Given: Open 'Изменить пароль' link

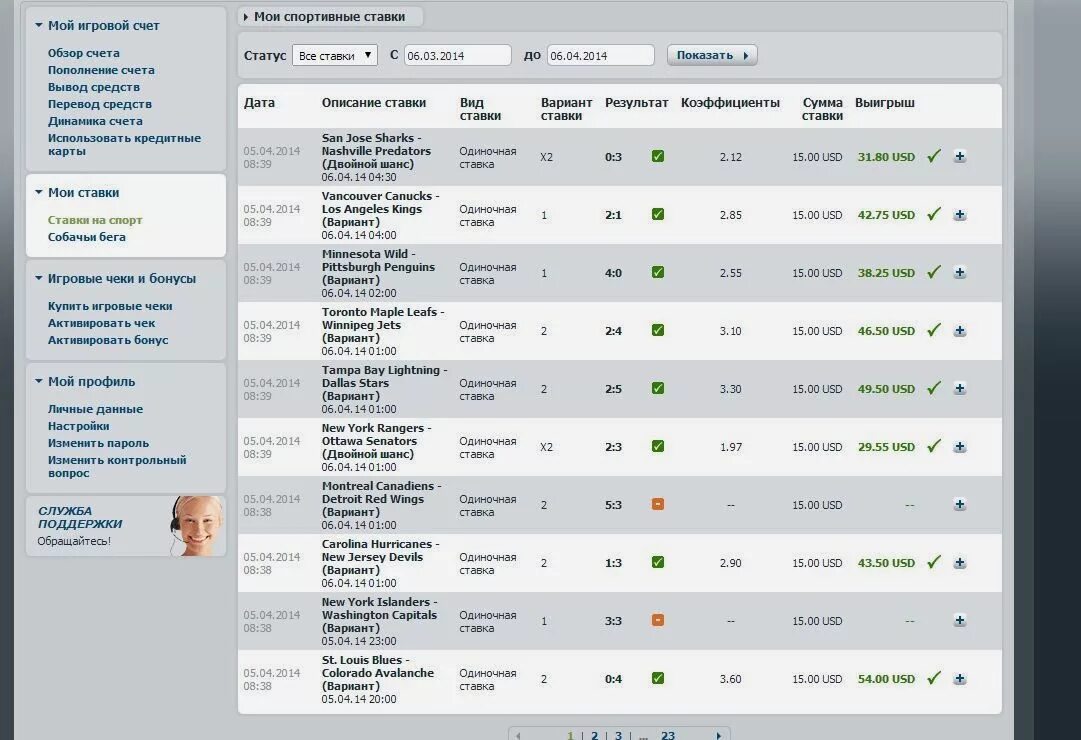Looking at the screenshot, I should click(x=98, y=443).
